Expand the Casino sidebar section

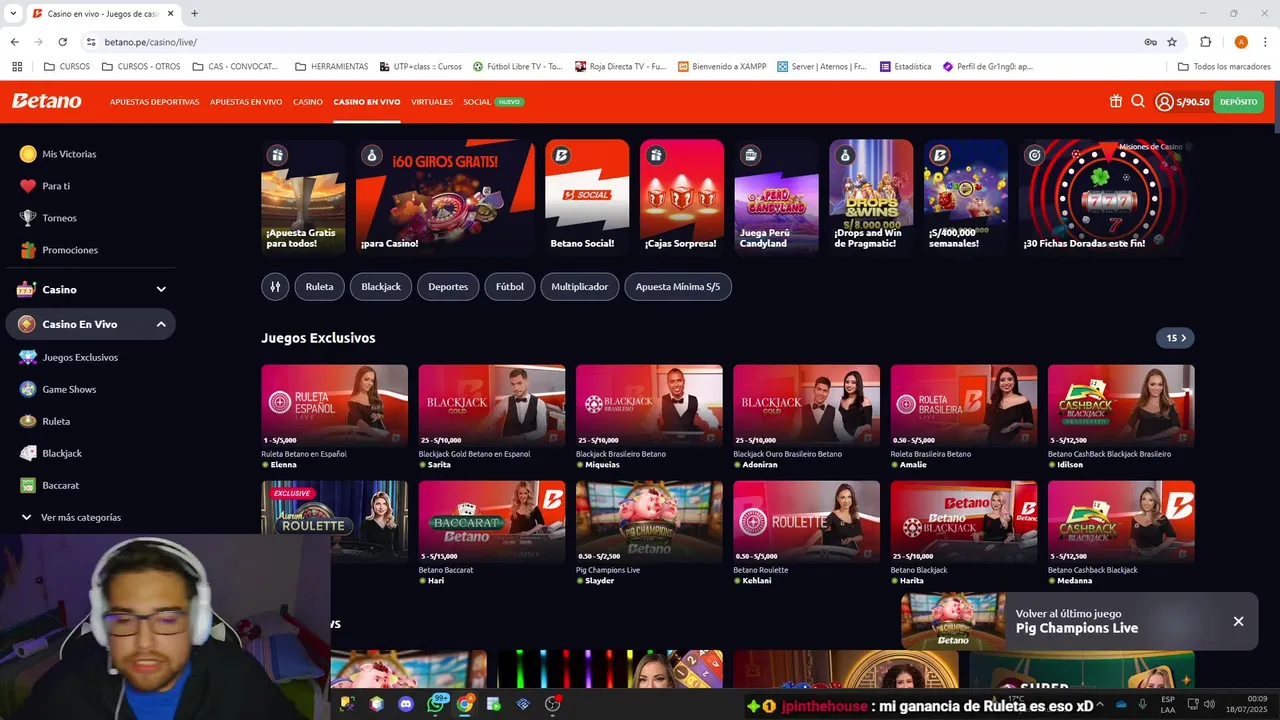(x=161, y=289)
